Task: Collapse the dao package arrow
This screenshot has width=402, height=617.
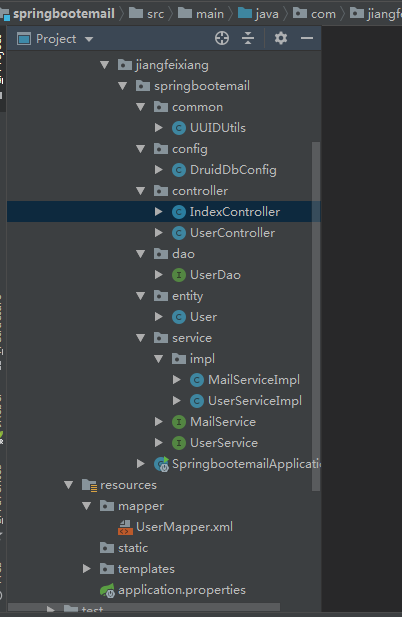Action: [x=140, y=254]
